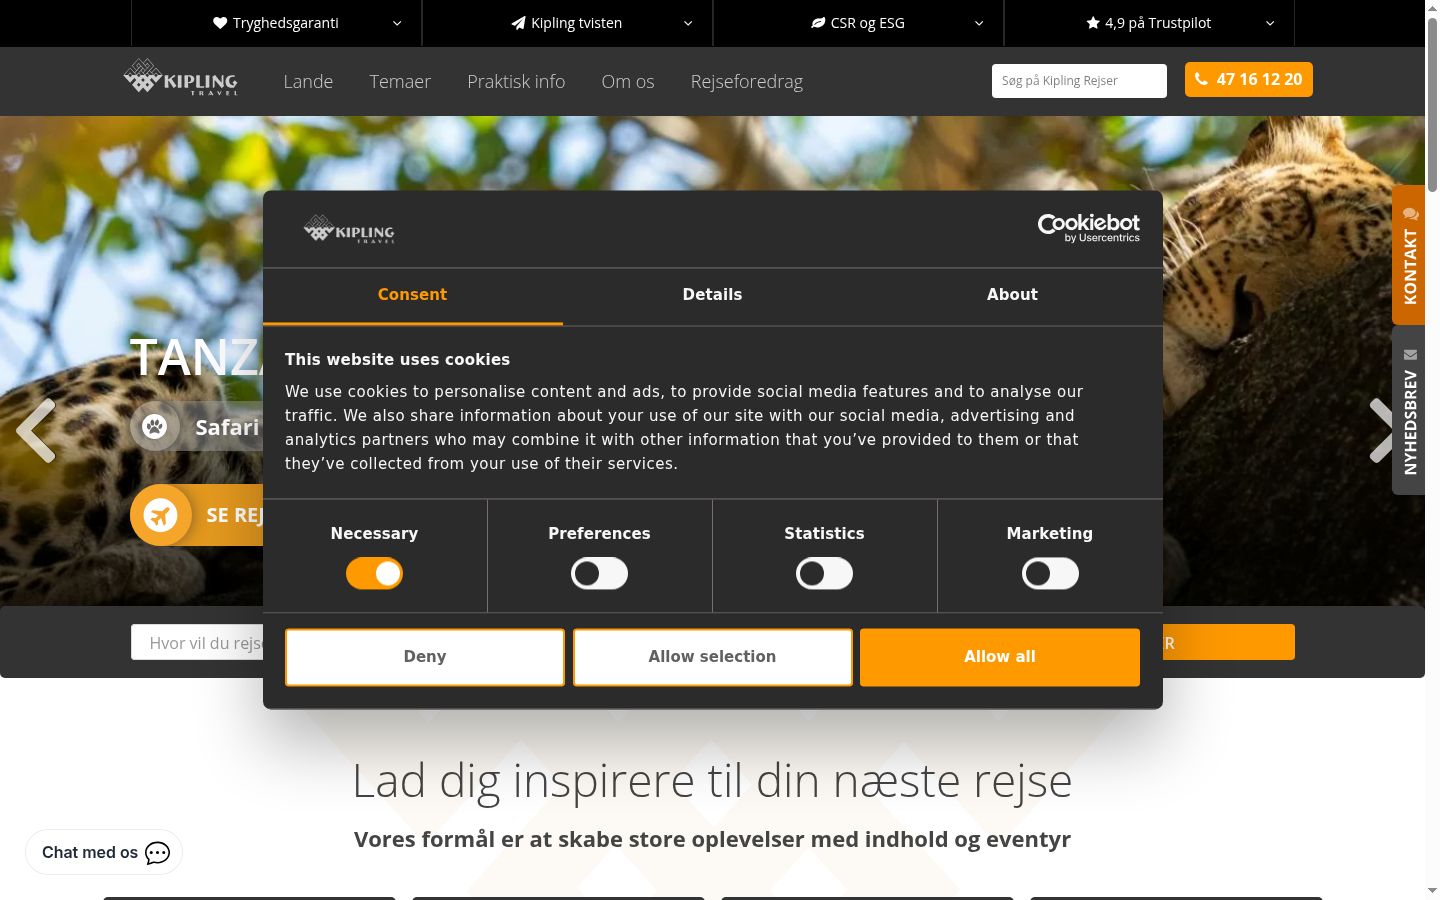Click the star icon beside Trustpilot rating
The width and height of the screenshot is (1440, 900).
point(1093,23)
